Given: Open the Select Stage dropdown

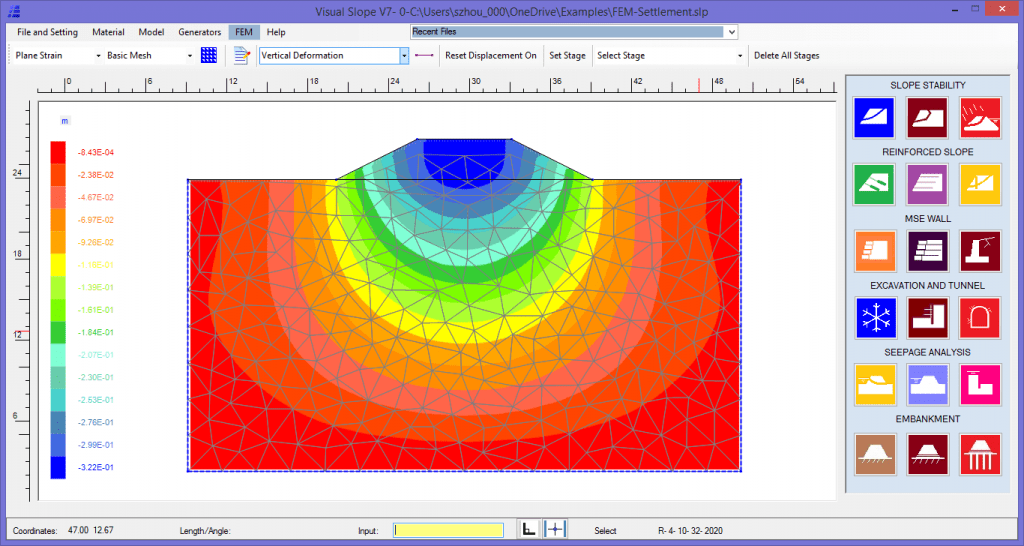Looking at the screenshot, I should coord(739,56).
